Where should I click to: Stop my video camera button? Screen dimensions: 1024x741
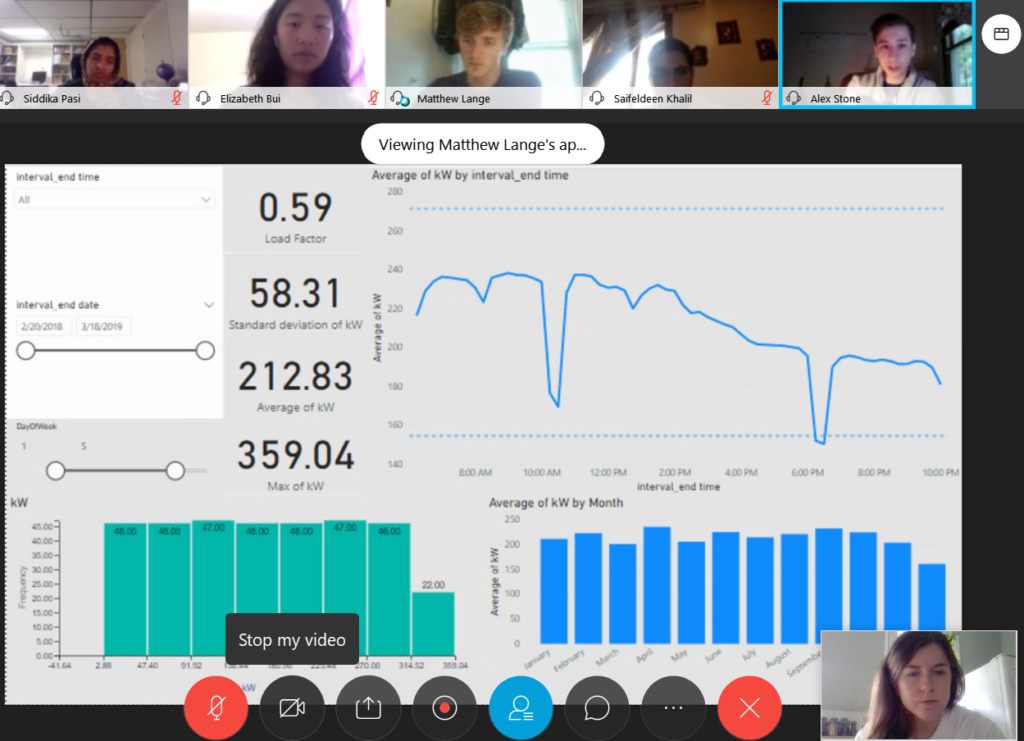pos(291,708)
